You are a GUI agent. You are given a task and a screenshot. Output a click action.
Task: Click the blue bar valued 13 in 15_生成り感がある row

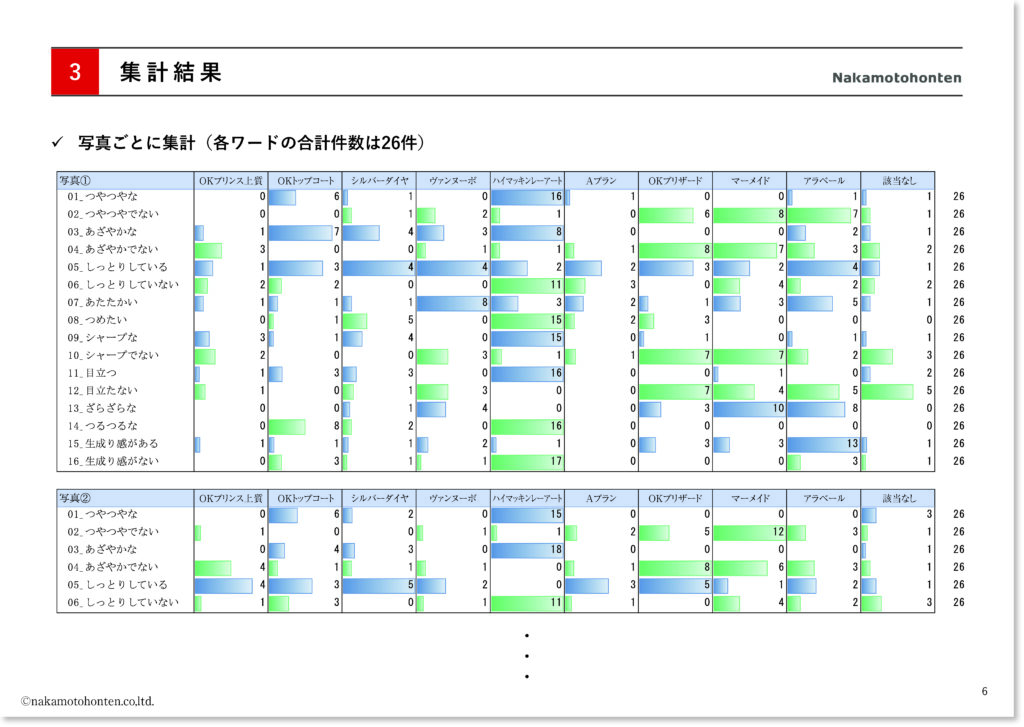tap(823, 443)
